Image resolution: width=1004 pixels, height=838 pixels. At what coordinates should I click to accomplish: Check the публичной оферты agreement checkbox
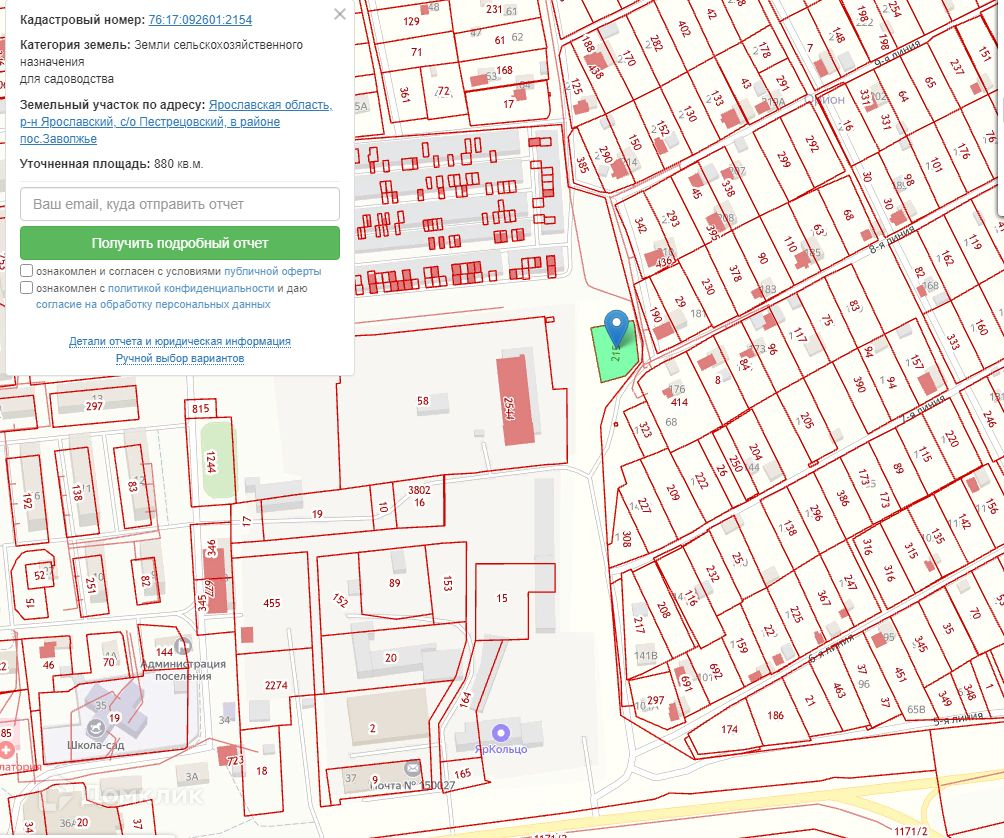(26, 271)
